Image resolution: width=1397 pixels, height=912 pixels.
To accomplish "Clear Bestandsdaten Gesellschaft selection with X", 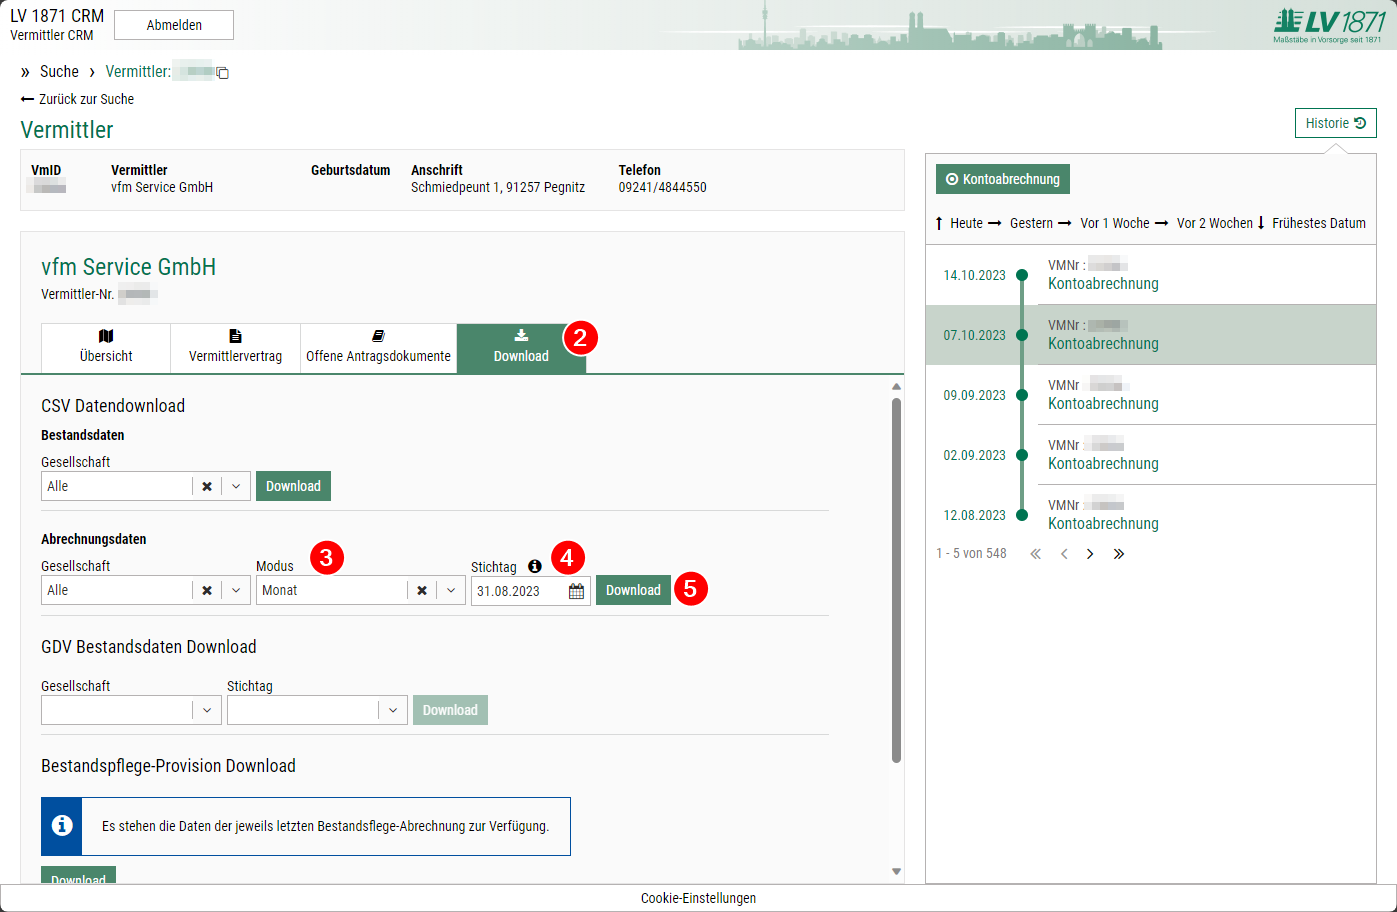I will [207, 486].
